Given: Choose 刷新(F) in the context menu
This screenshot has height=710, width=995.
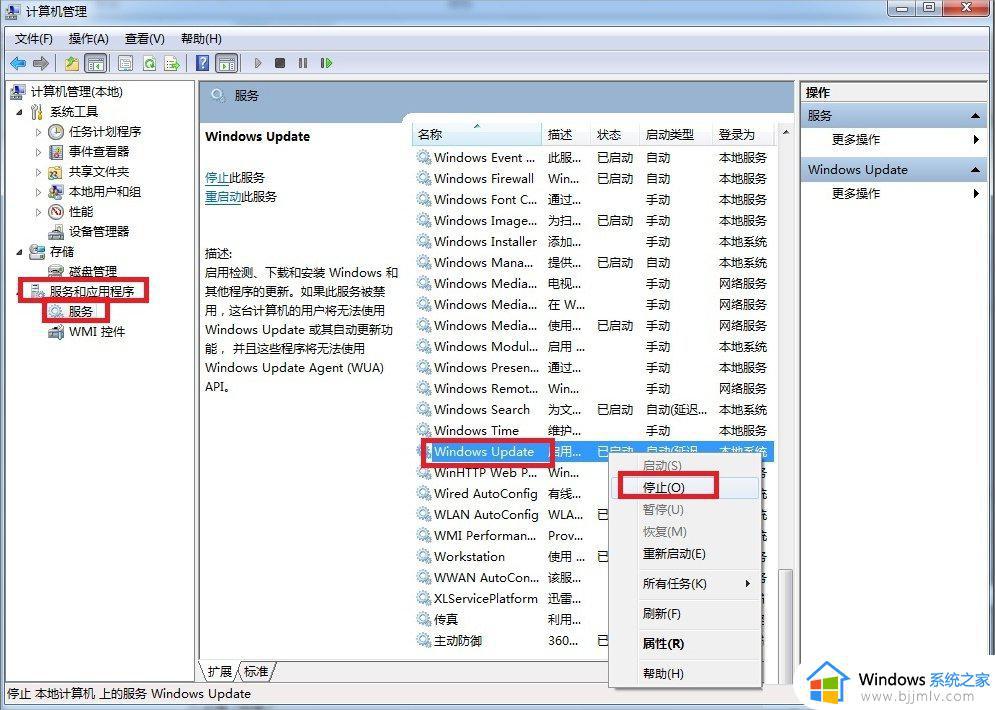Looking at the screenshot, I should [x=685, y=614].
